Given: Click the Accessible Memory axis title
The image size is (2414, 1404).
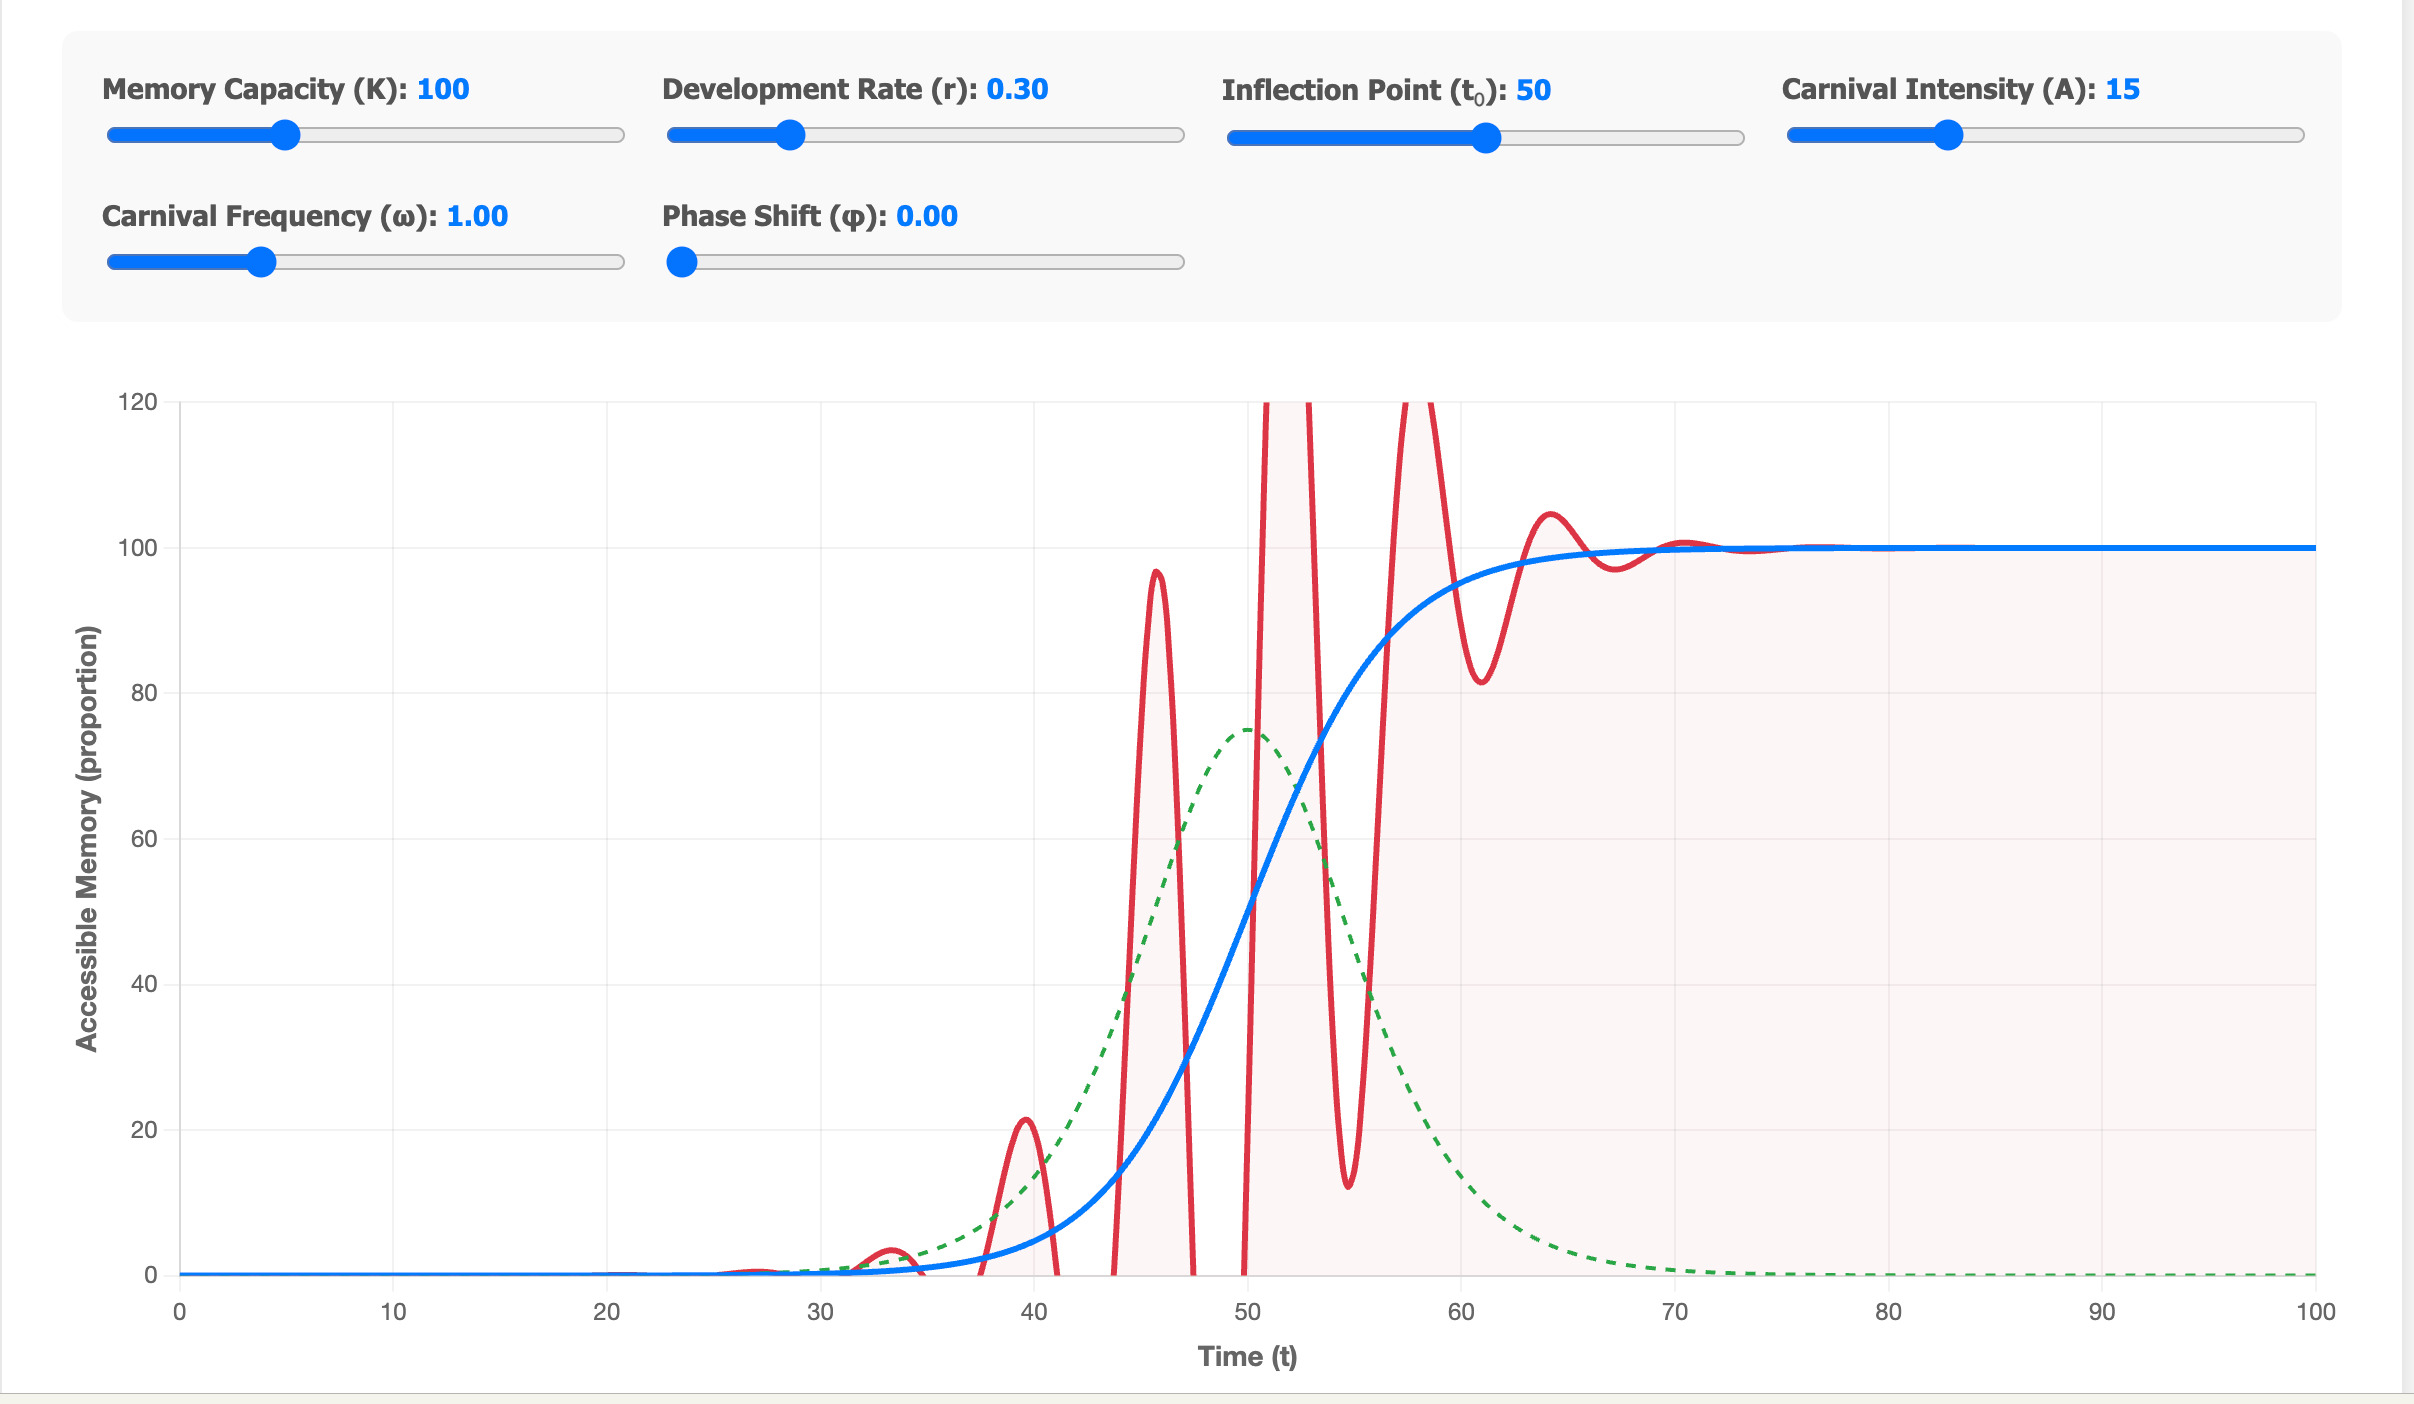Looking at the screenshot, I should (88, 838).
